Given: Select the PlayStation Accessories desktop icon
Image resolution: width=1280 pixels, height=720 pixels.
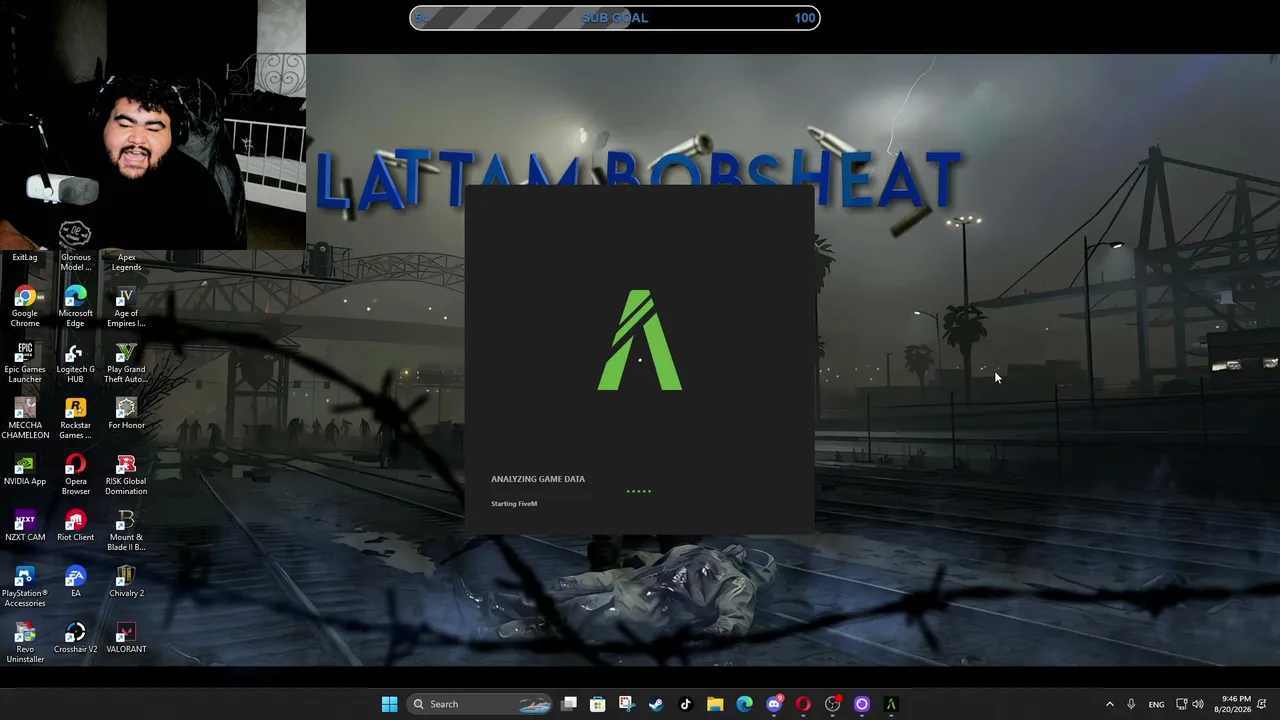Looking at the screenshot, I should click(25, 587).
